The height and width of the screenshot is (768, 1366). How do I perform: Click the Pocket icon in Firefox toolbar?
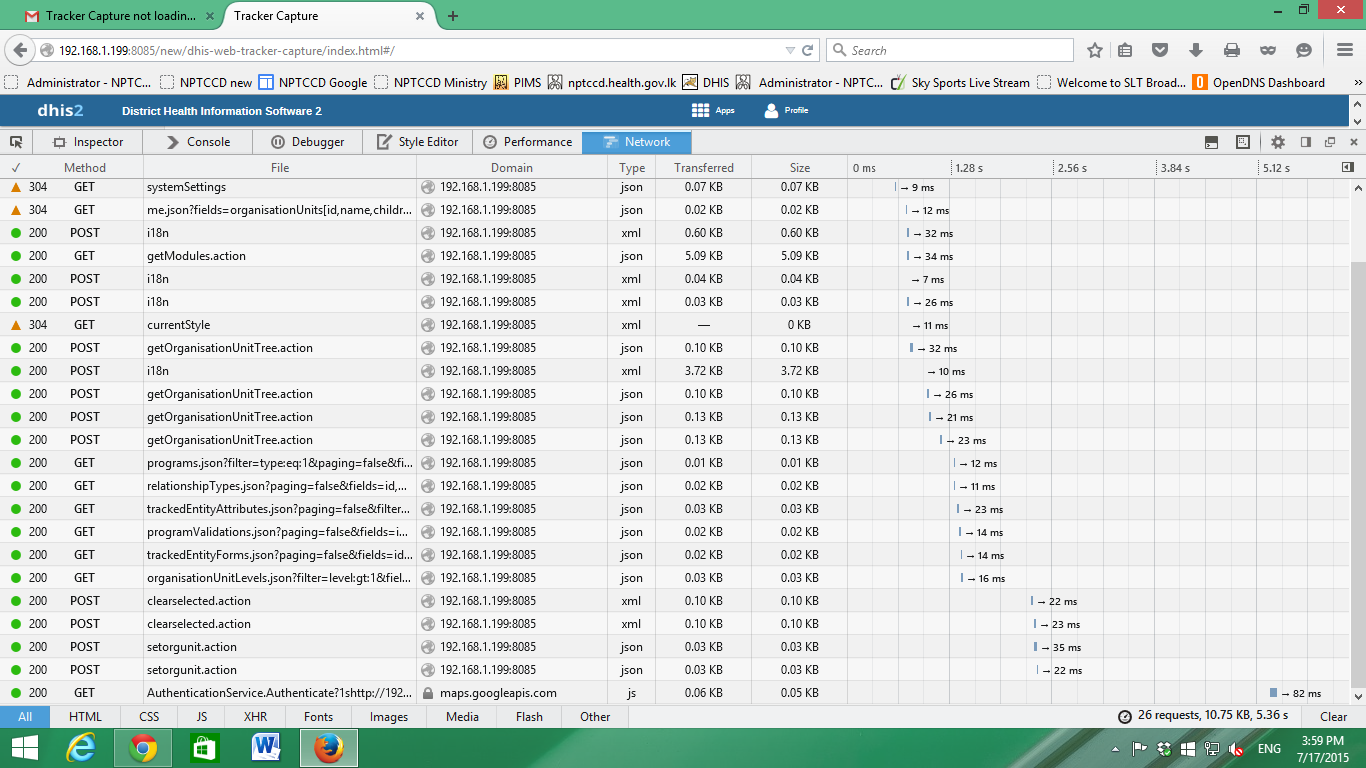click(1160, 50)
